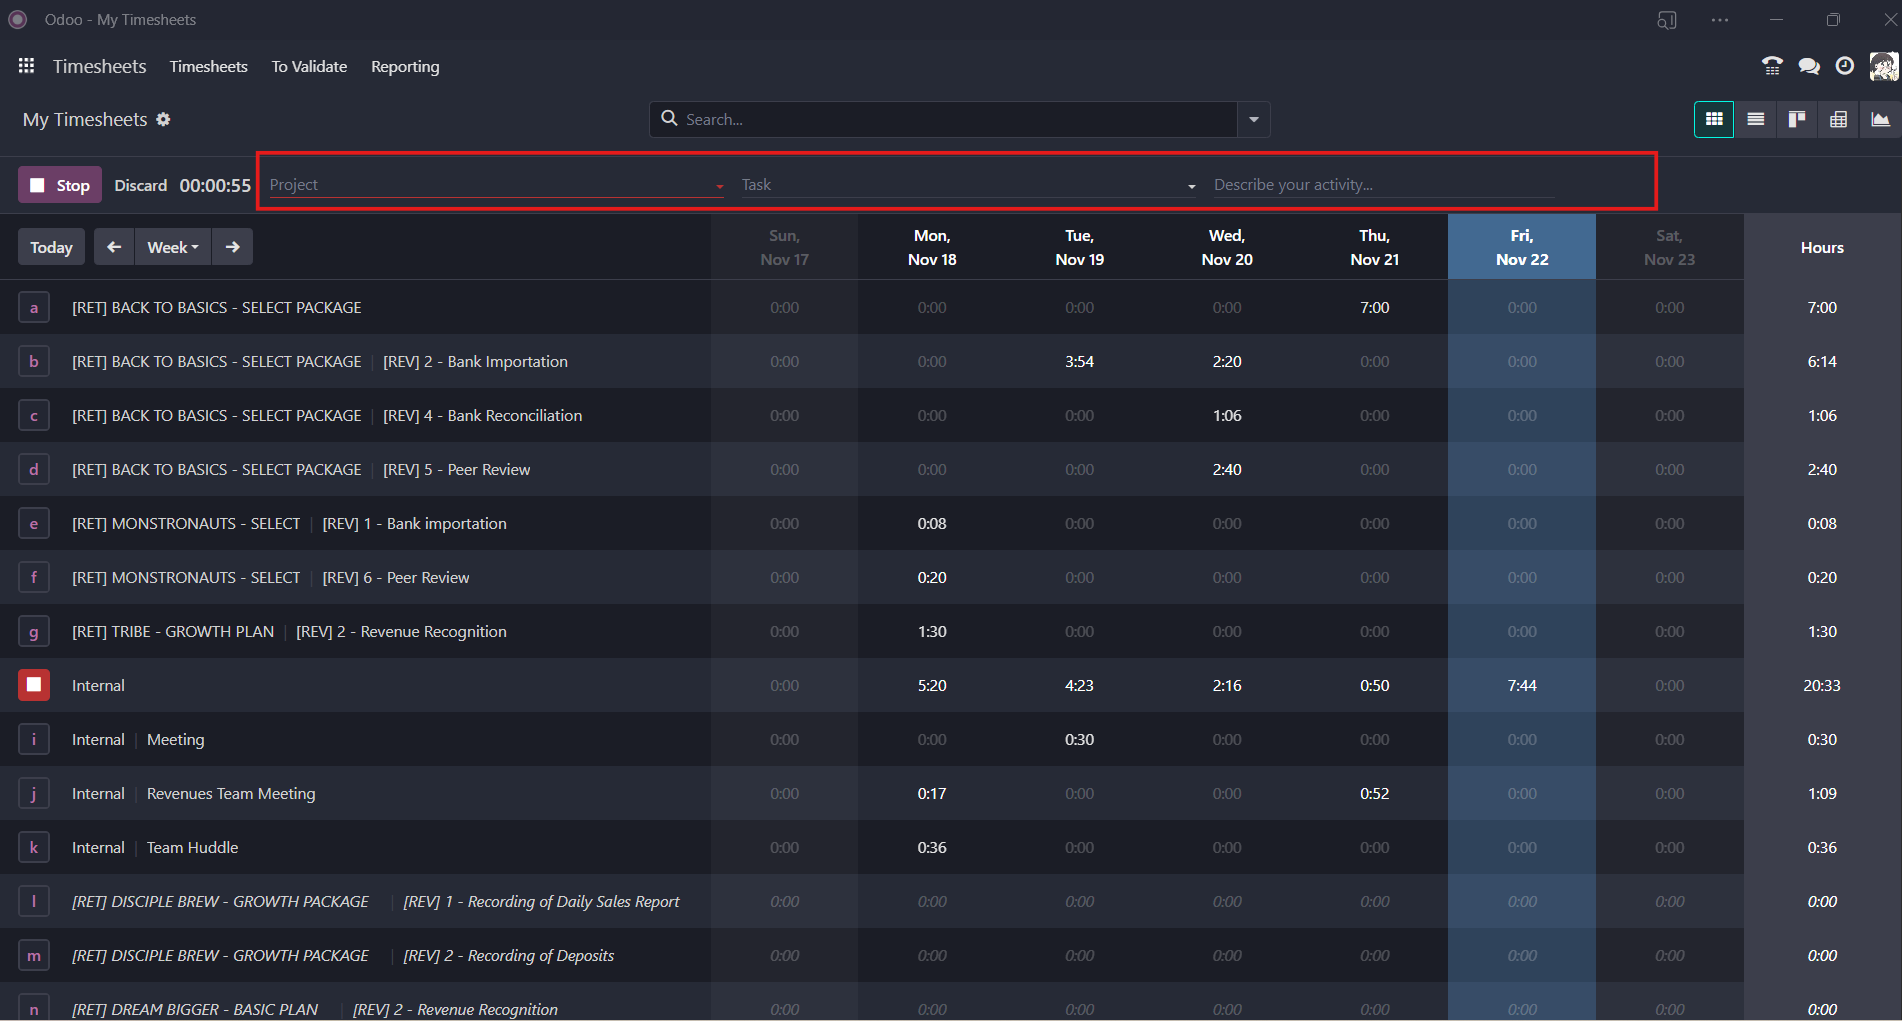Open the To Validate menu
Screen dimensions: 1902x1021
pyautogui.click(x=309, y=67)
